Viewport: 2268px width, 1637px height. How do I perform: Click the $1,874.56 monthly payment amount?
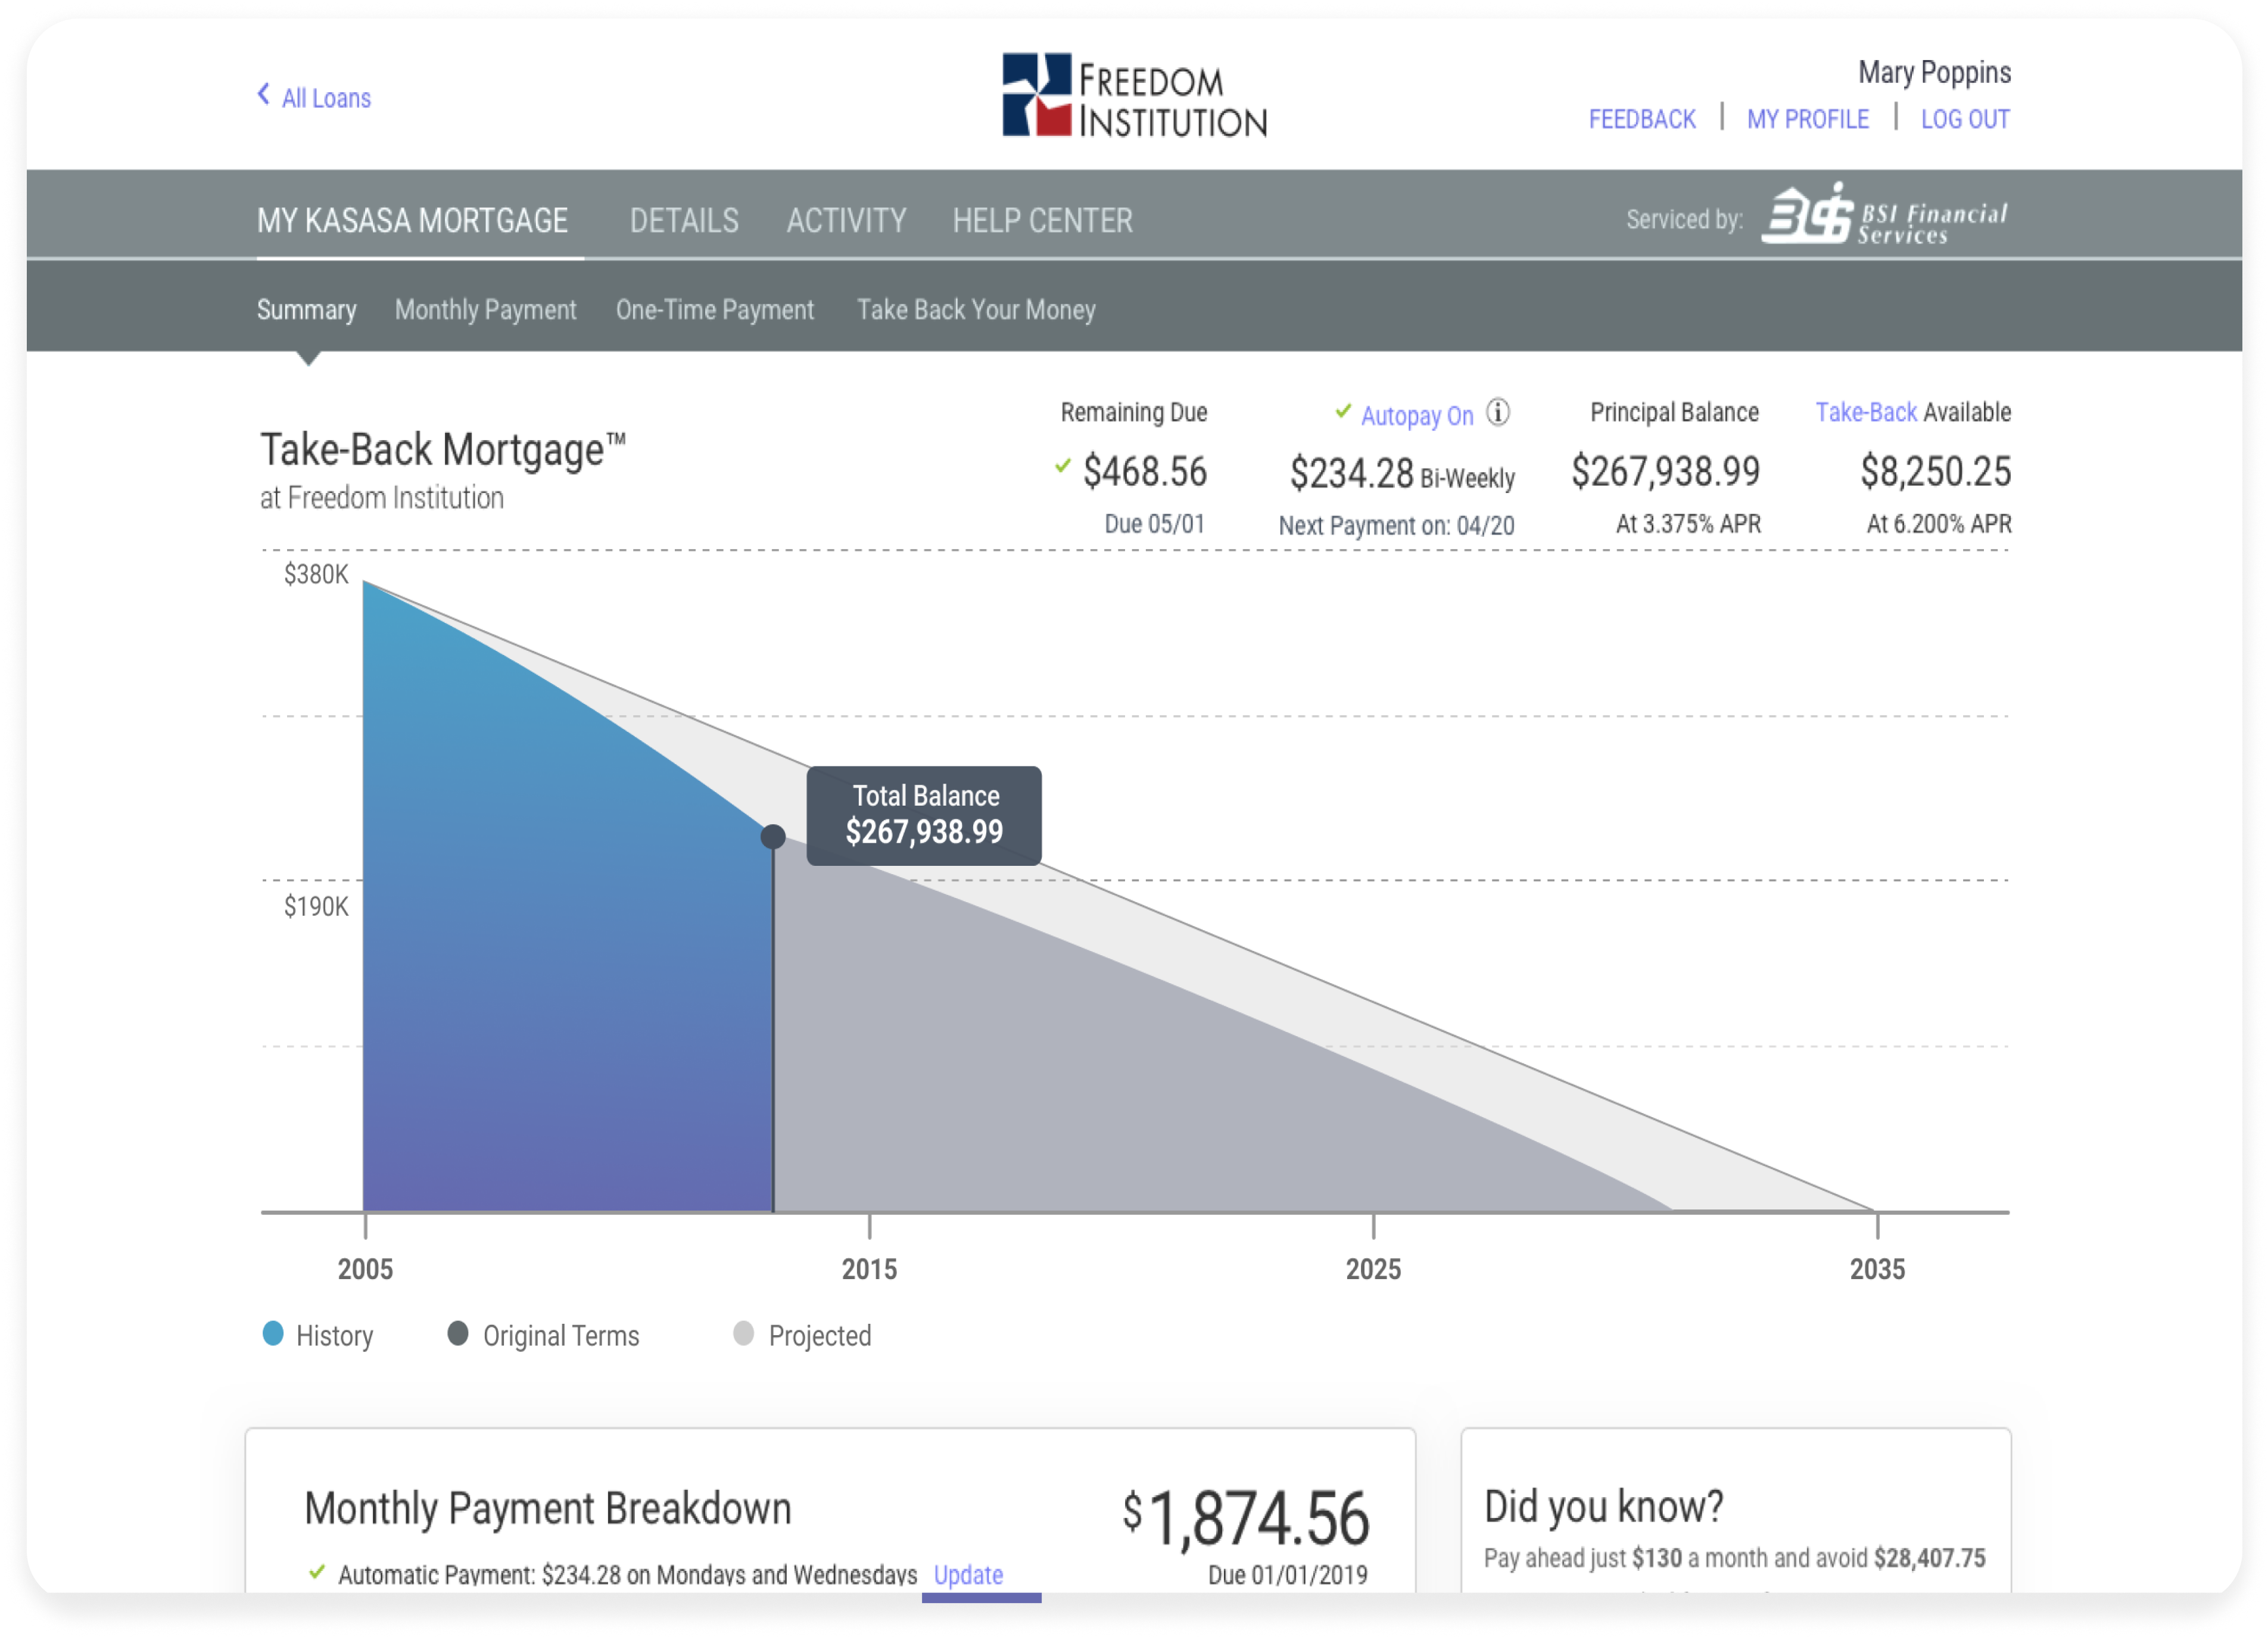click(1245, 1518)
